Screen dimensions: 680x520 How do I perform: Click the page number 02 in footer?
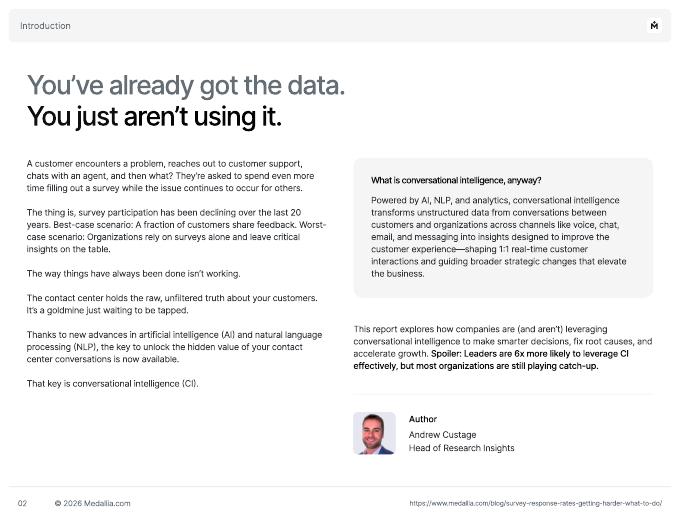[x=22, y=503]
